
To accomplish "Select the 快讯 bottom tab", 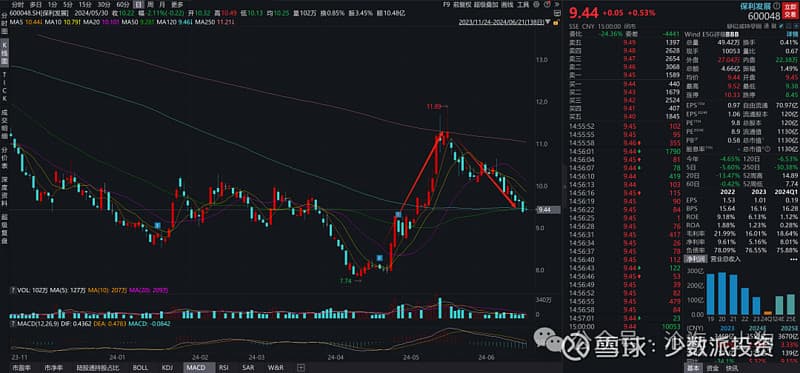I will tap(731, 368).
